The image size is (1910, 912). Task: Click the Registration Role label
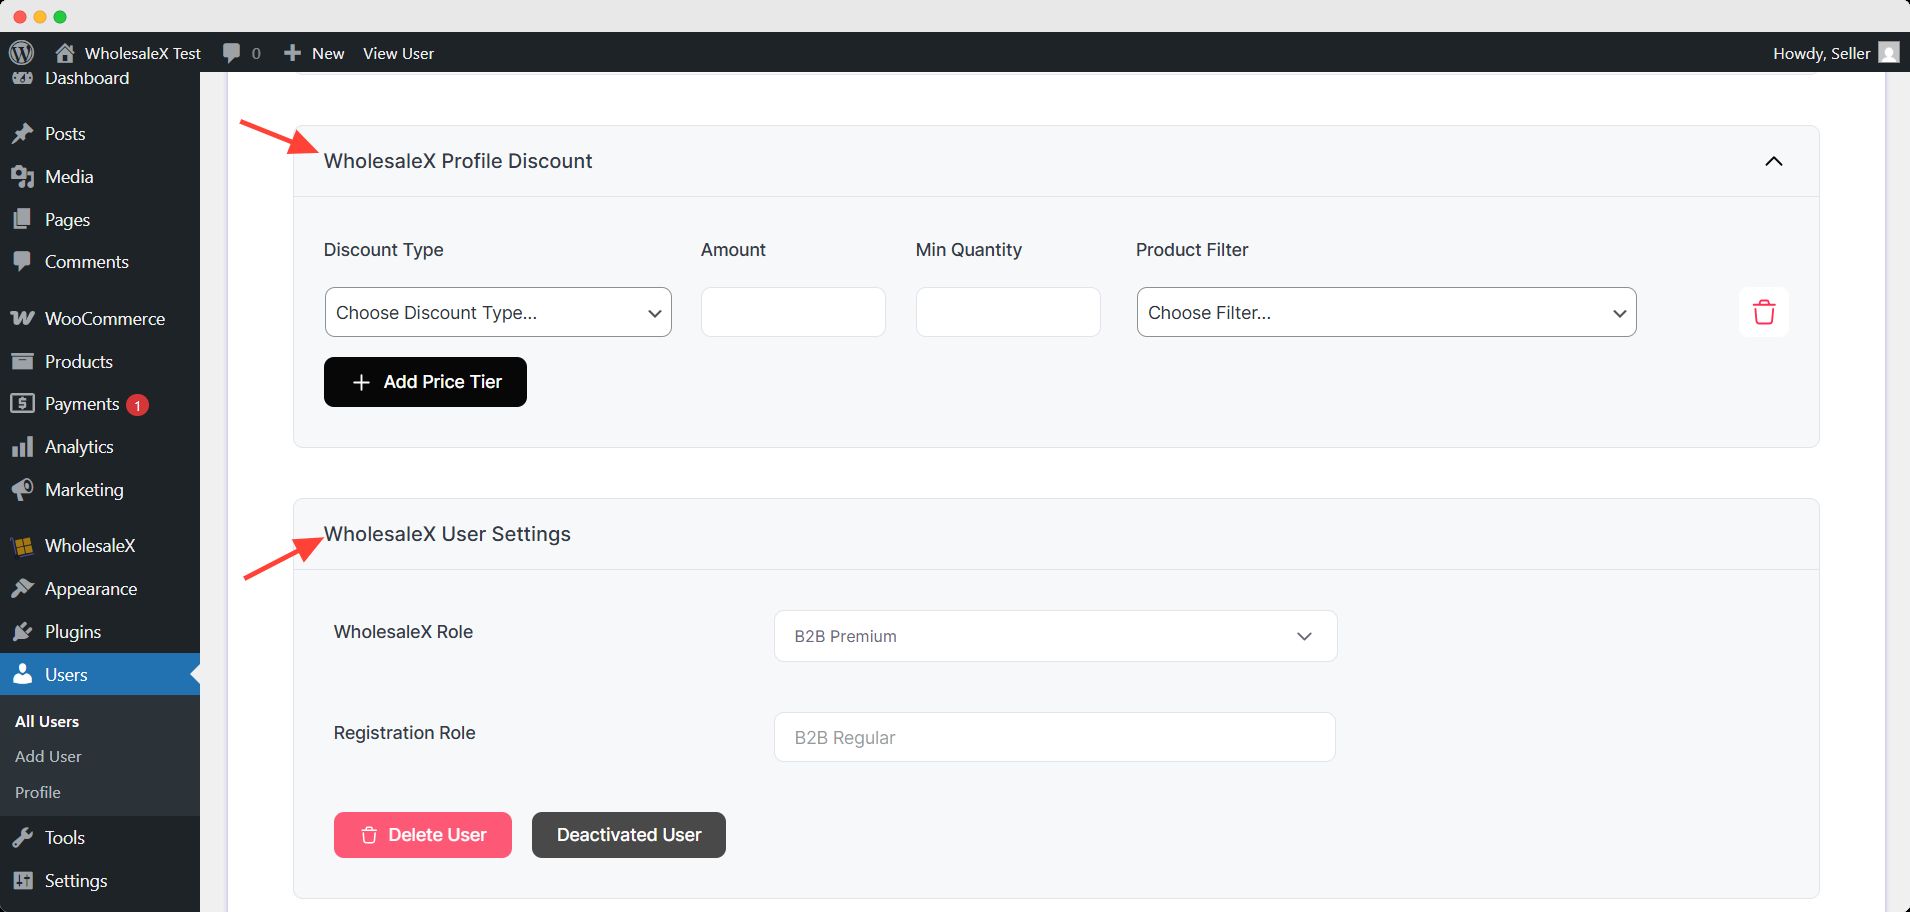404,733
